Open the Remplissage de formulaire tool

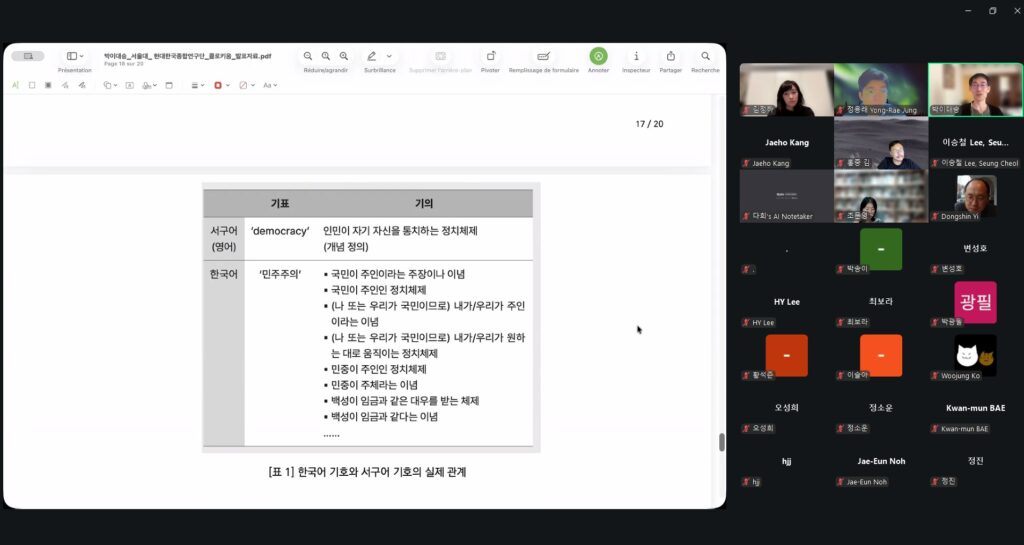(x=543, y=56)
